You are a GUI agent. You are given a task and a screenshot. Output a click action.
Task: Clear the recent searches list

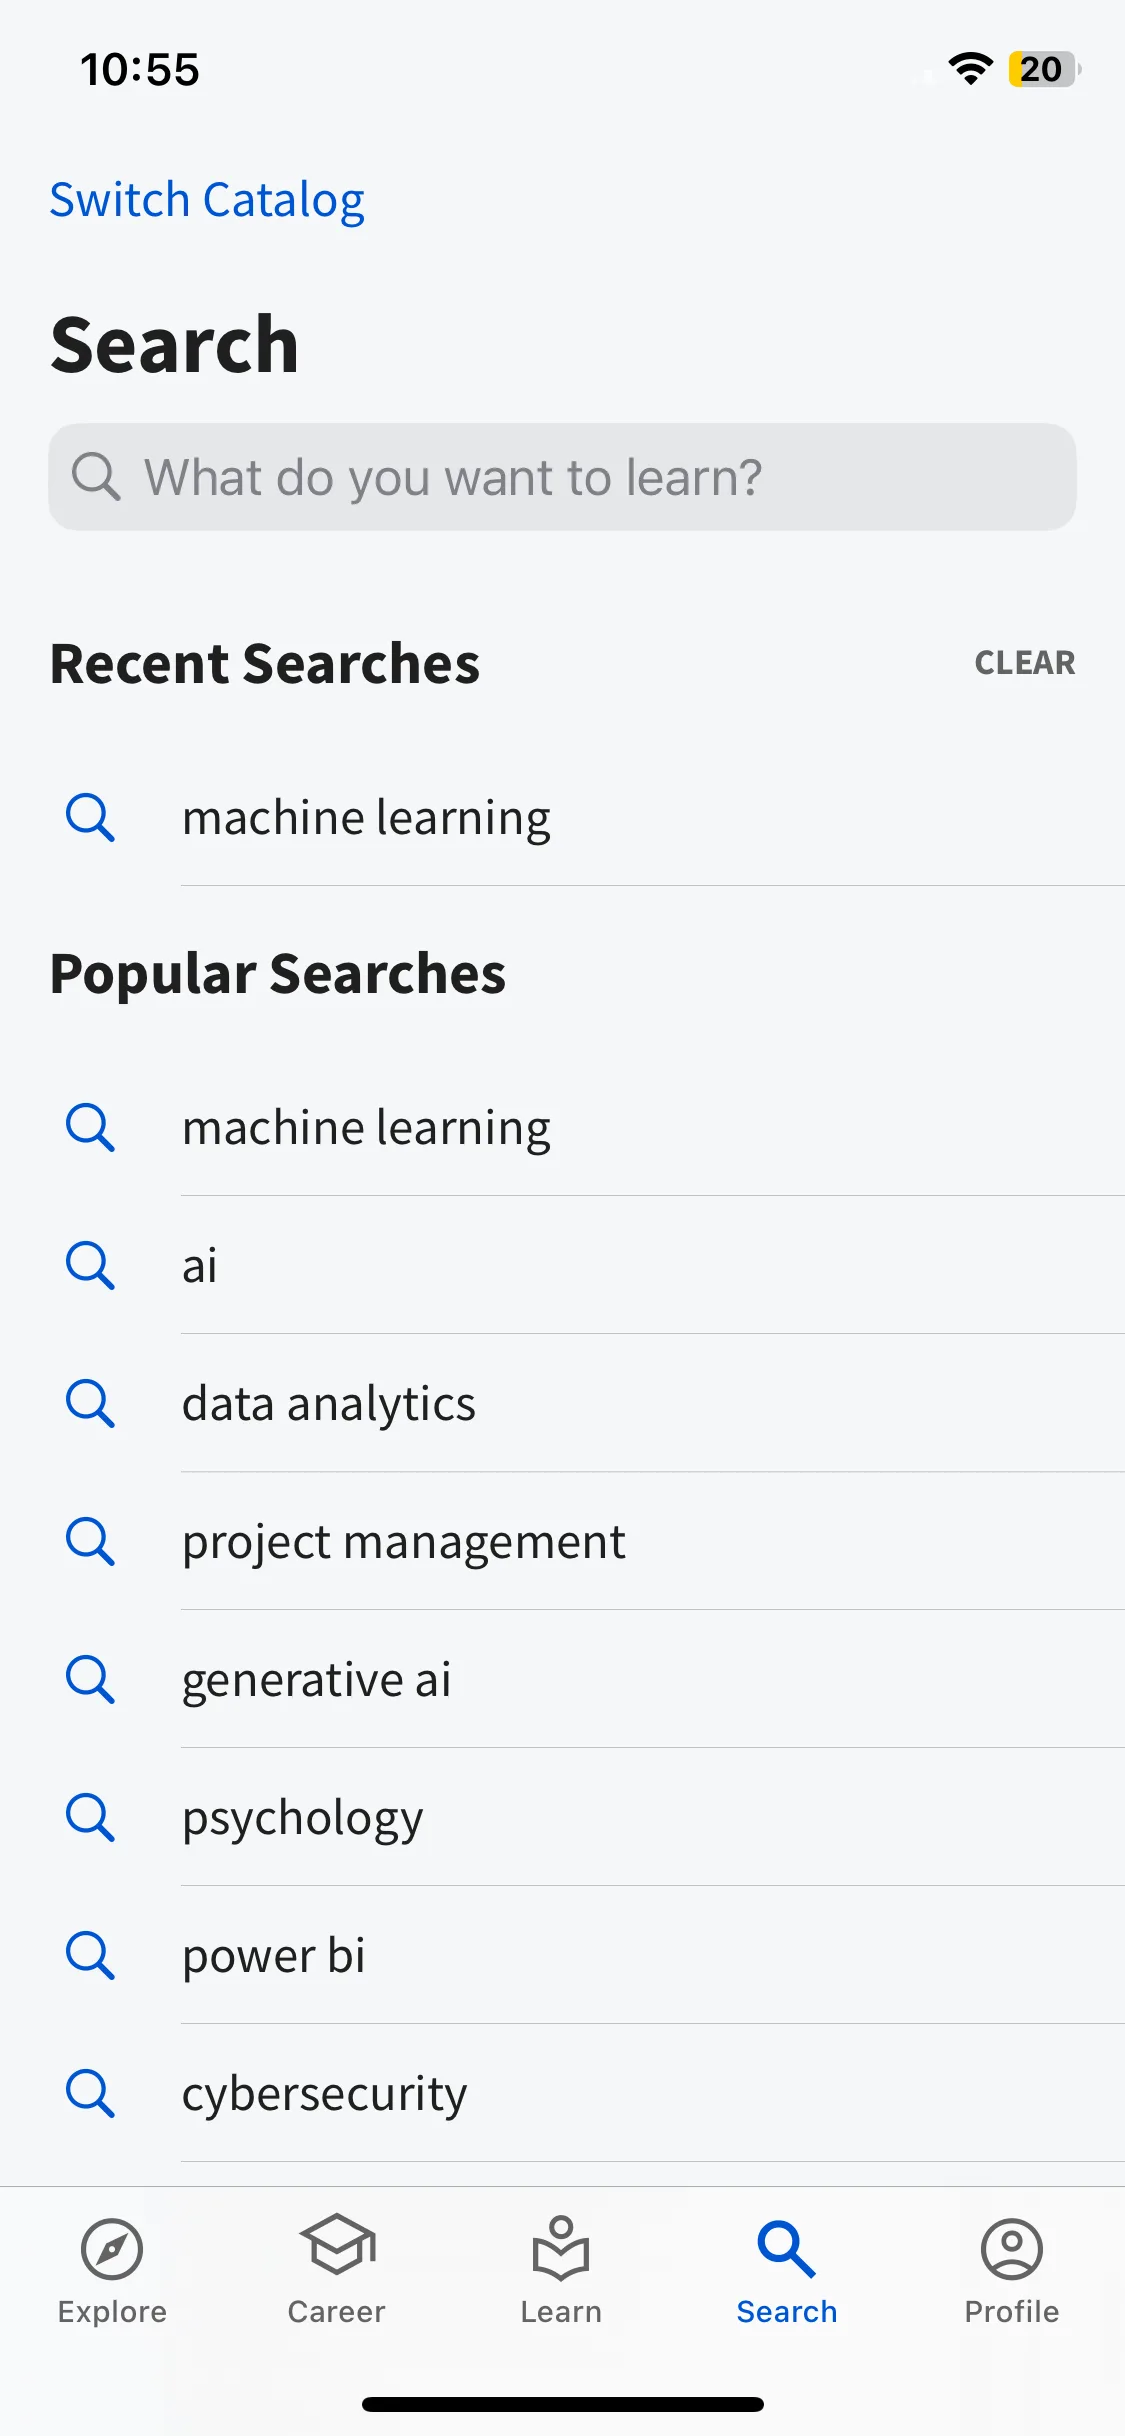1025,663
